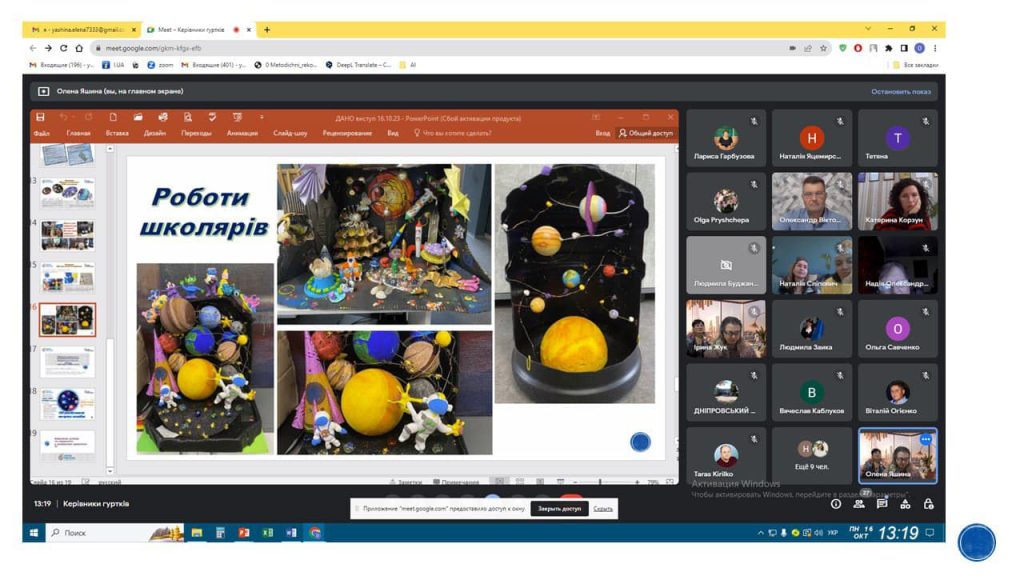Click Закрыть доступ button in sharing bar
The height and width of the screenshot is (576, 1024).
pyautogui.click(x=559, y=509)
